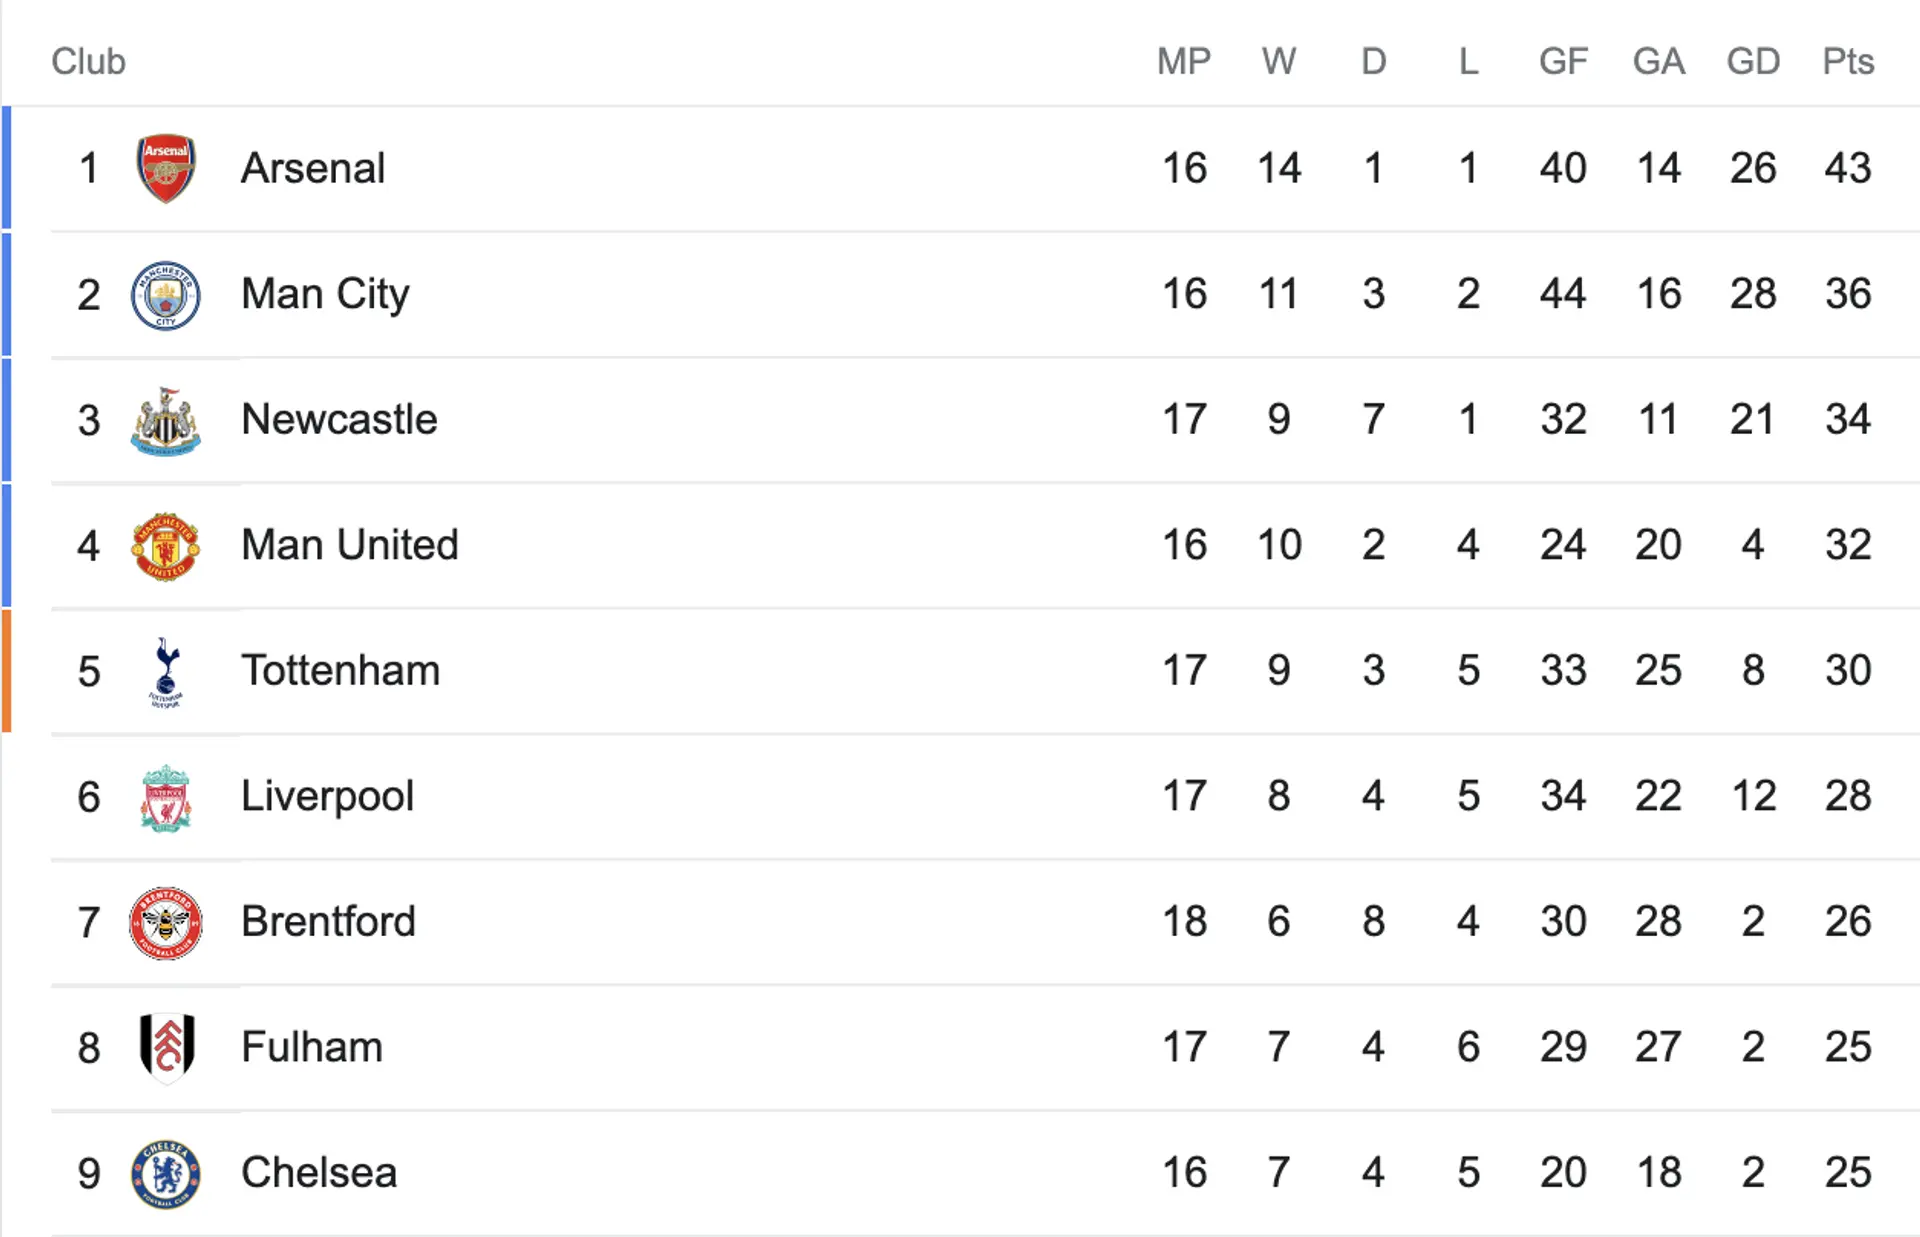This screenshot has height=1237, width=1920.
Task: Click the Man United club crest
Action: point(166,546)
